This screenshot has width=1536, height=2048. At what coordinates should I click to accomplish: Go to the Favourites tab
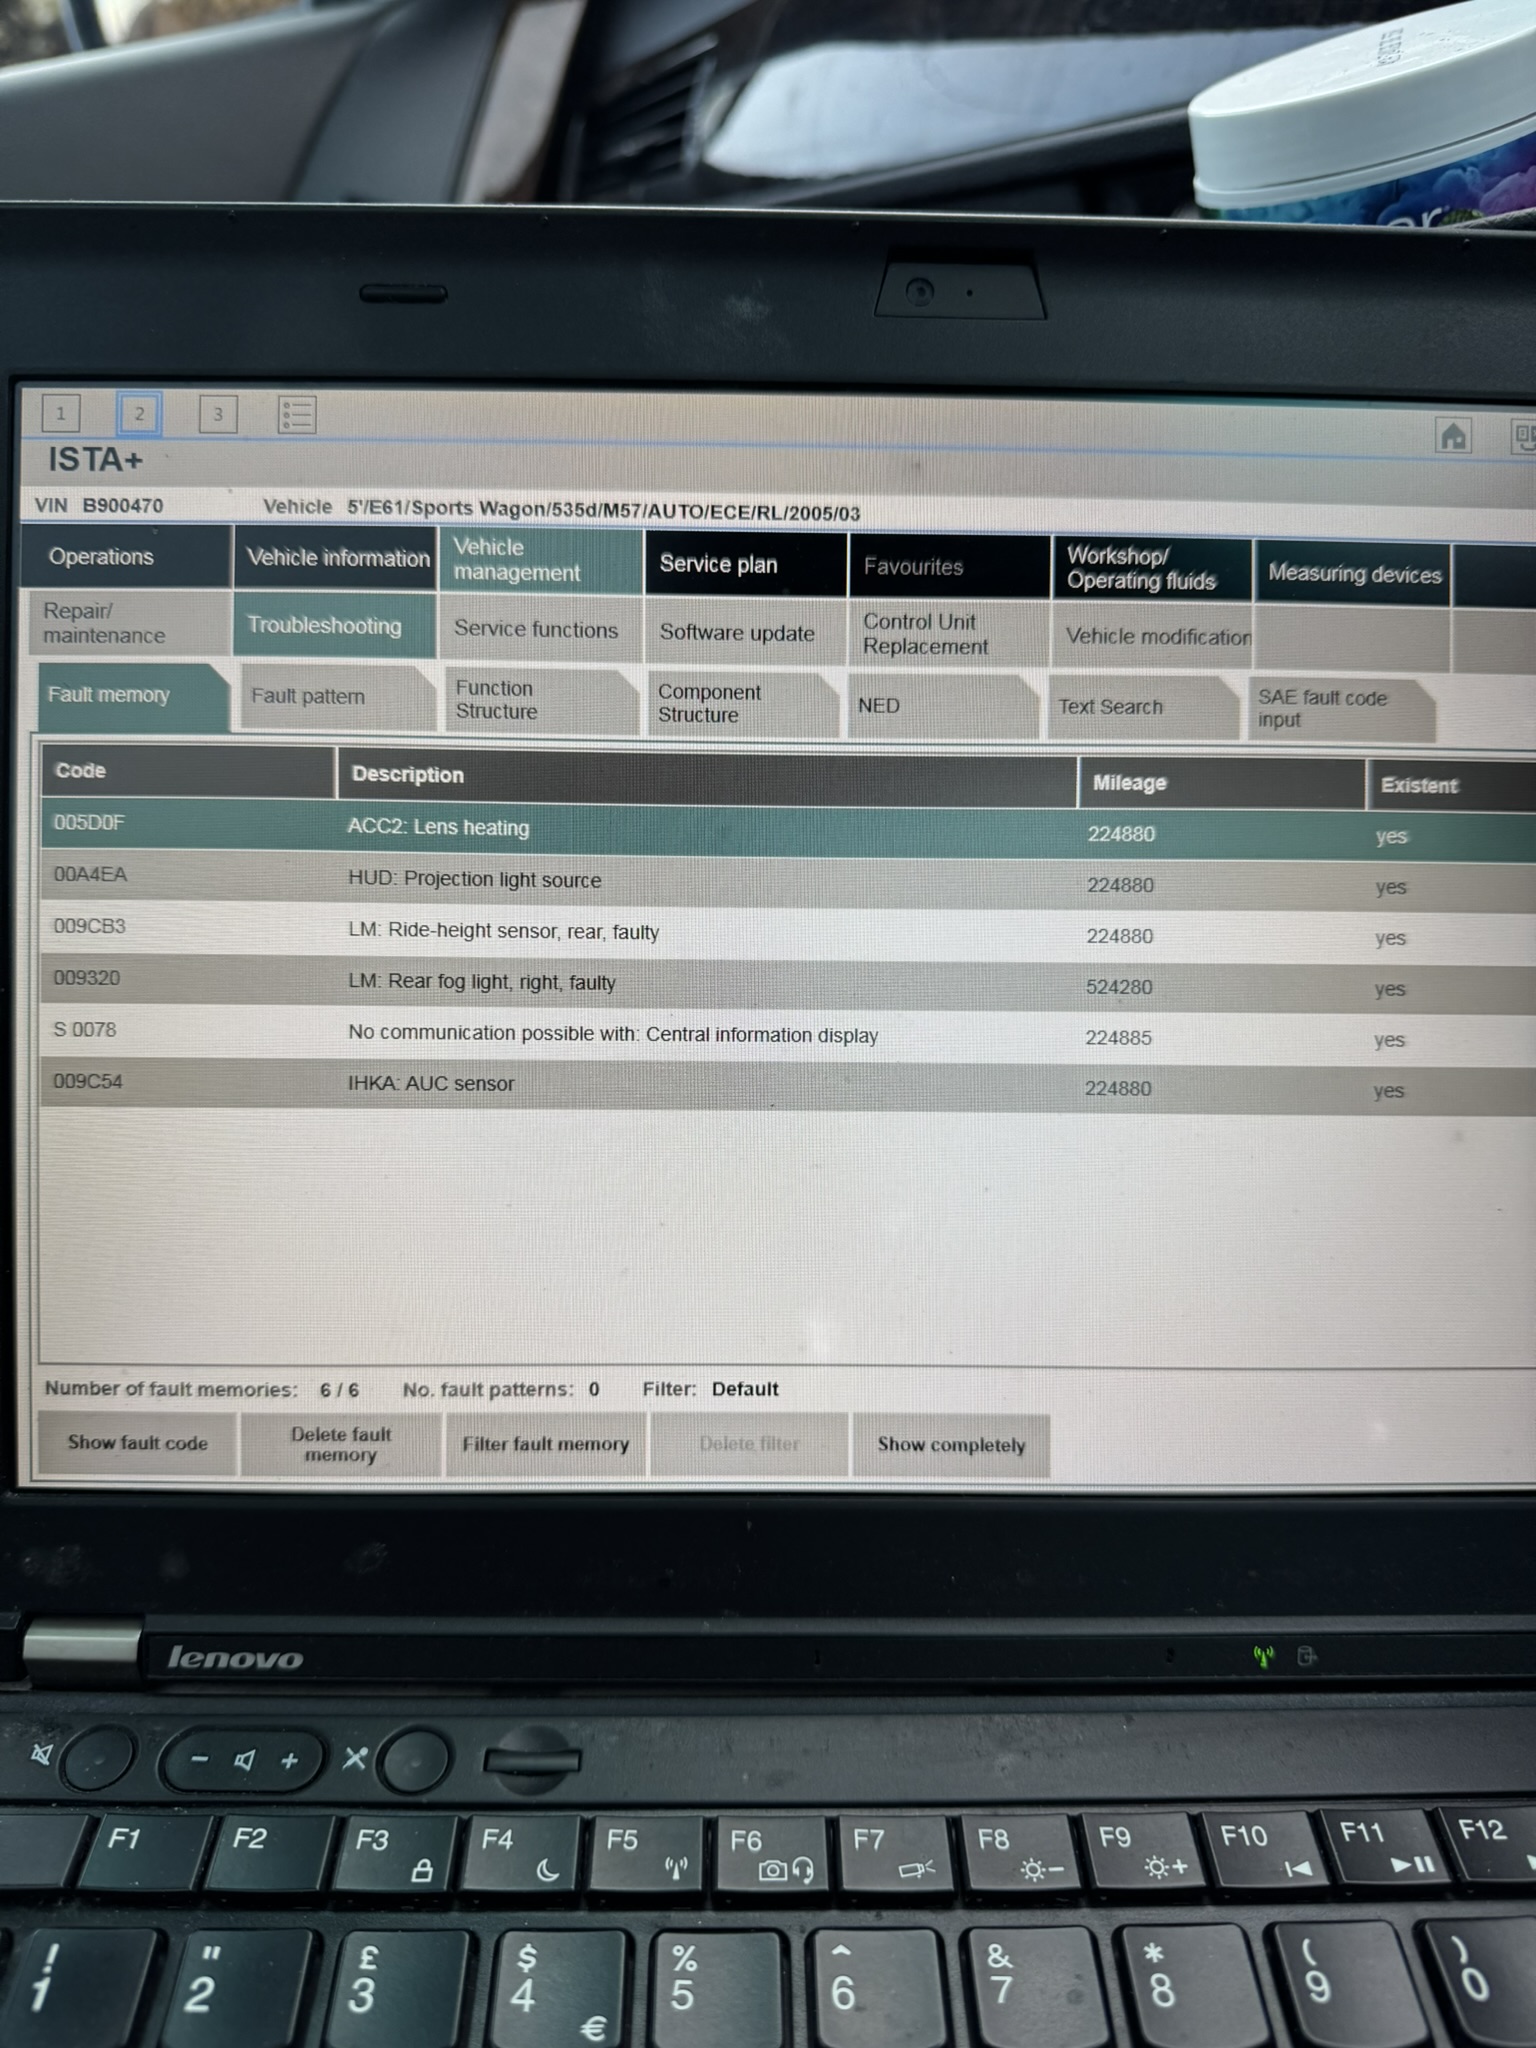click(950, 567)
